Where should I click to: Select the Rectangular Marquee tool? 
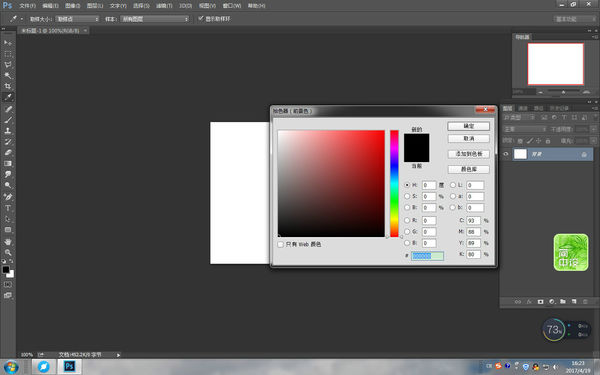pyautogui.click(x=8, y=54)
